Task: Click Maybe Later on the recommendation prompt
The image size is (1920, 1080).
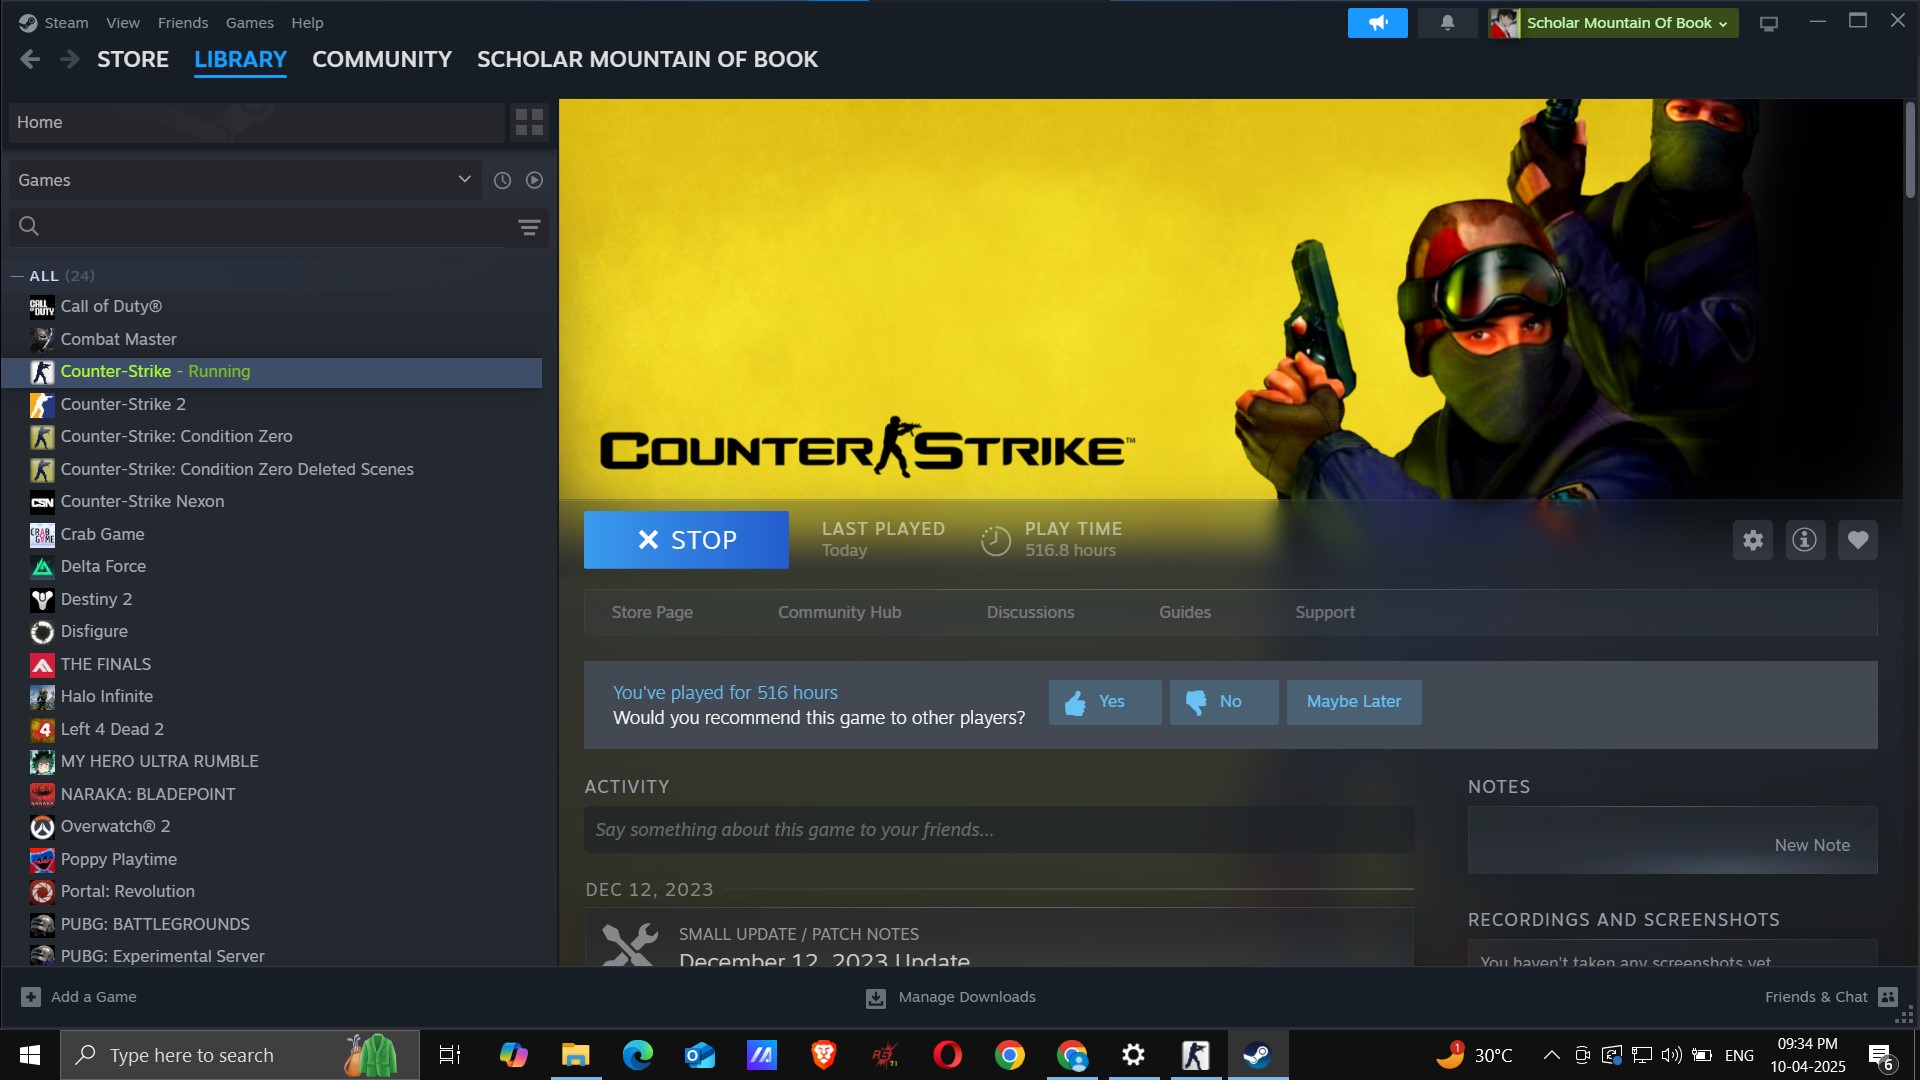Action: pos(1353,702)
